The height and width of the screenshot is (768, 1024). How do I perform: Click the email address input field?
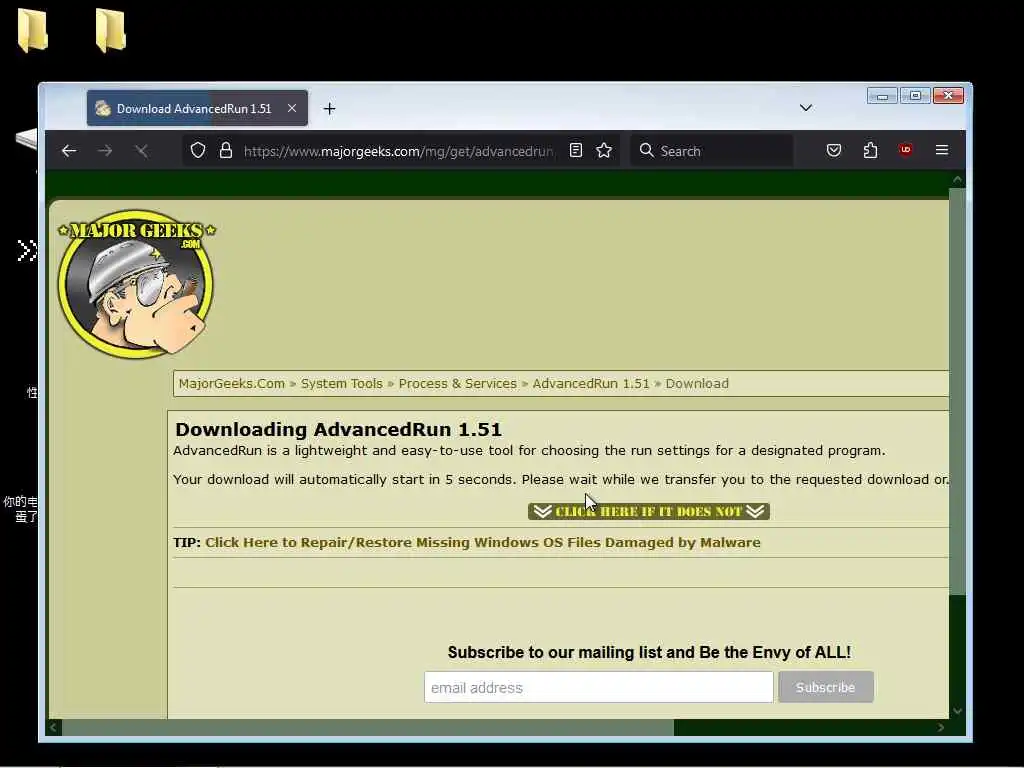(598, 687)
